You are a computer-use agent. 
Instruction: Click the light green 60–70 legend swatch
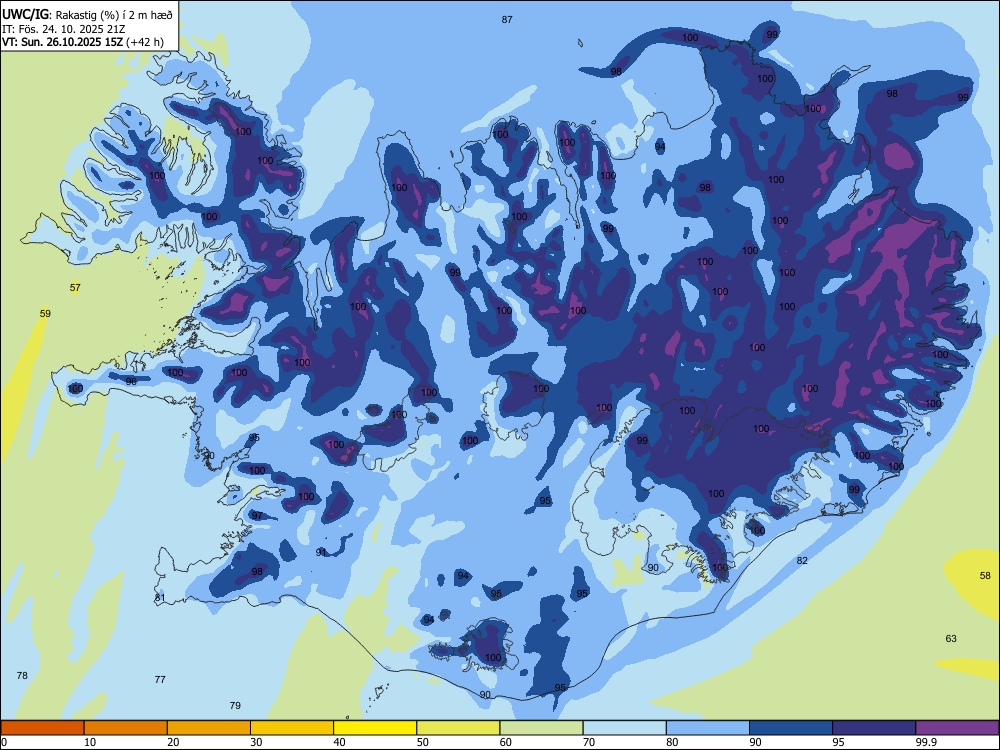tap(541, 728)
